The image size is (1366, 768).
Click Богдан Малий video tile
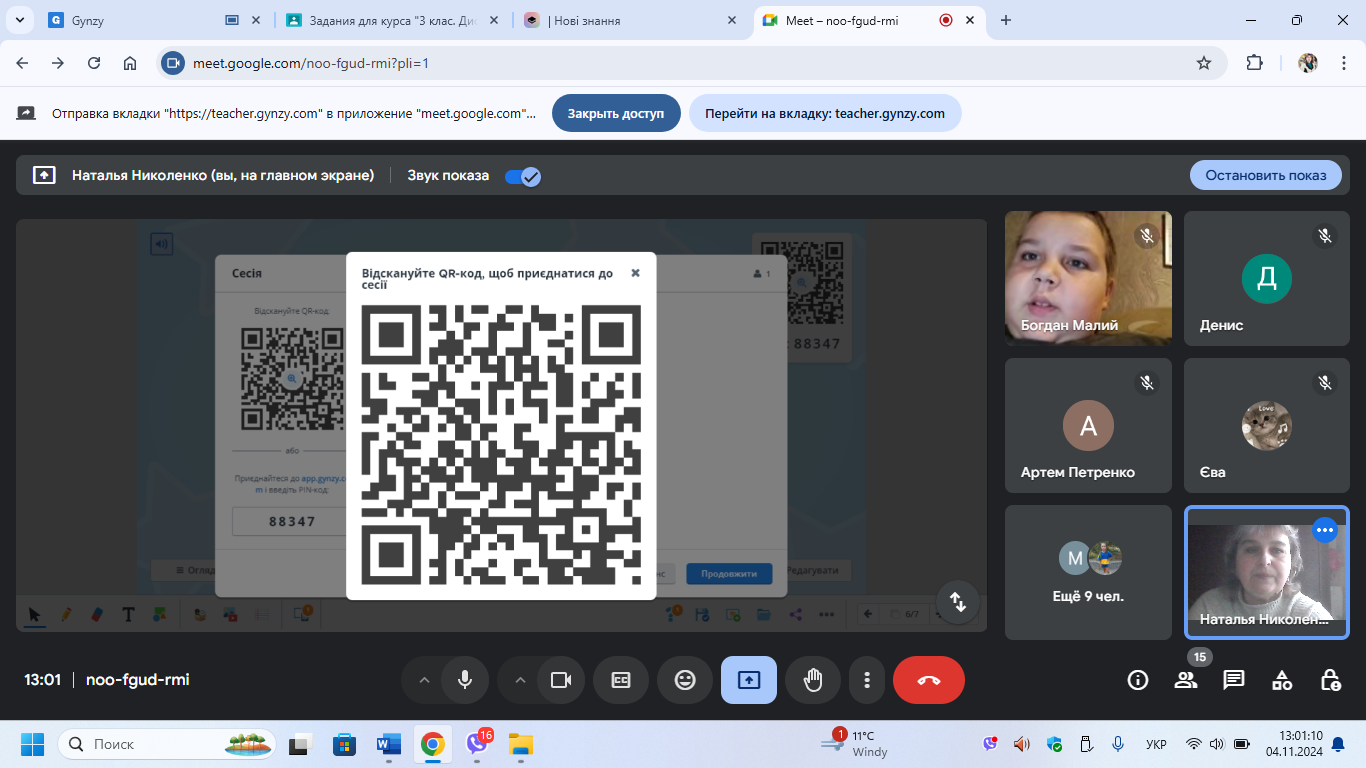tap(1088, 278)
